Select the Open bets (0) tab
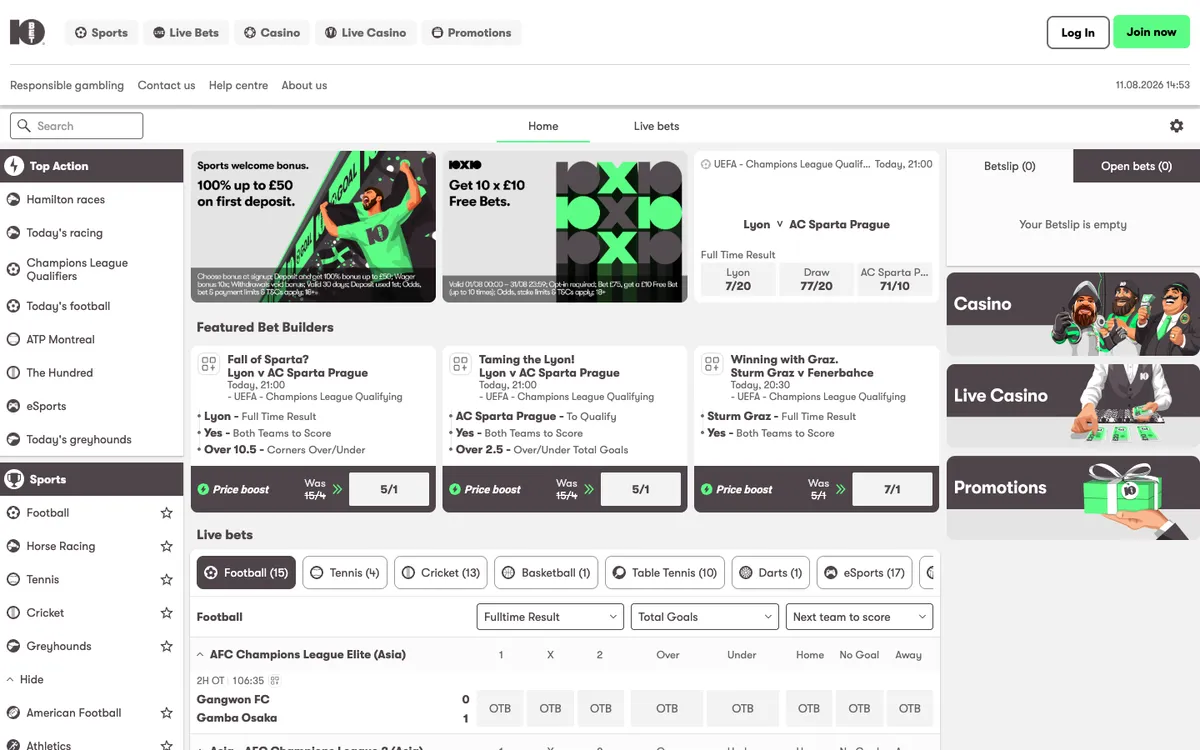 (x=1136, y=166)
